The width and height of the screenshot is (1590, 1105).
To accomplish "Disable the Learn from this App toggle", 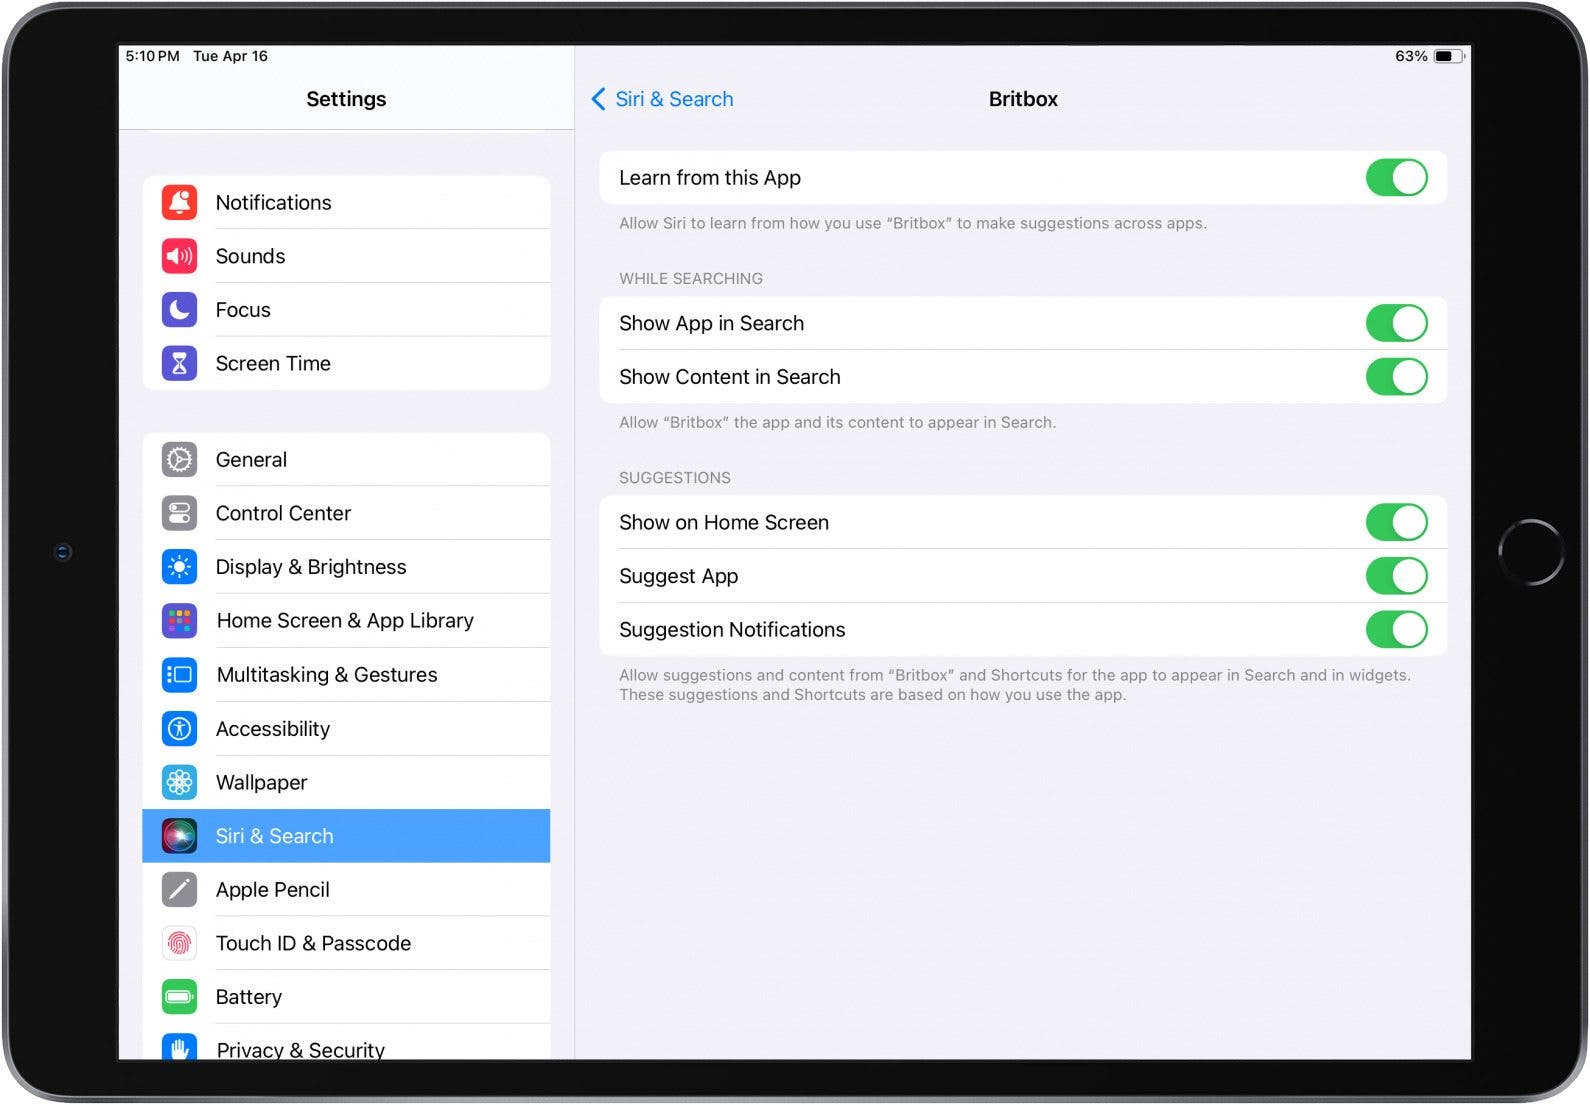I will point(1396,178).
